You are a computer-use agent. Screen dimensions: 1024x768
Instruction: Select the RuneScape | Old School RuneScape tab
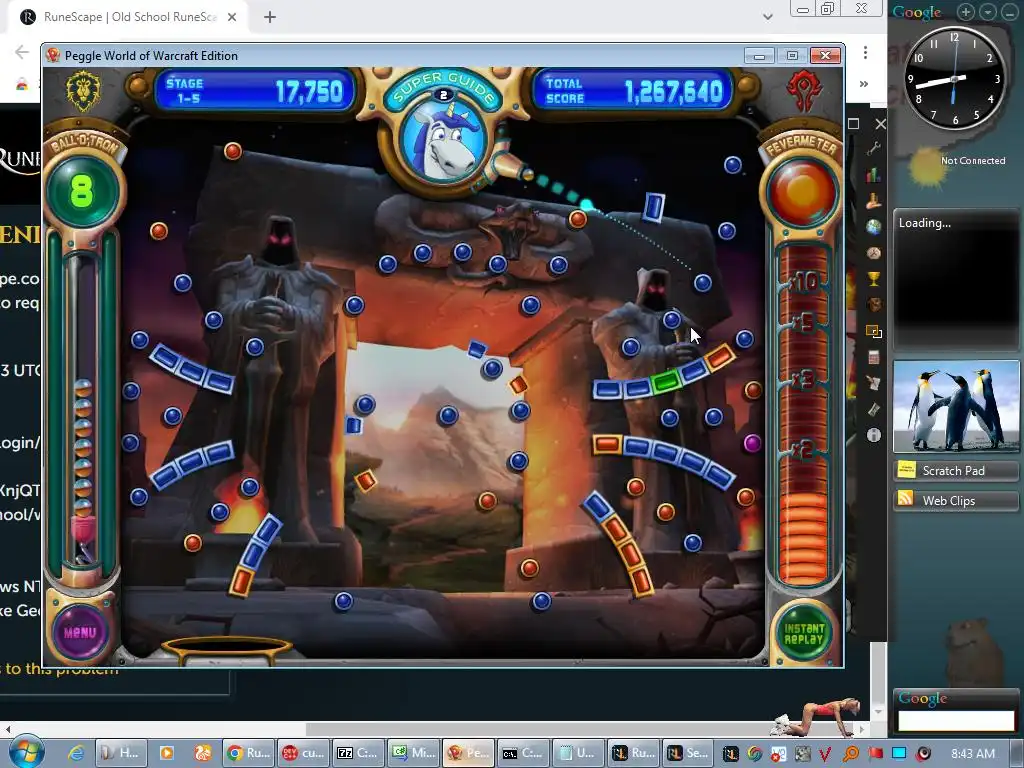[x=129, y=17]
